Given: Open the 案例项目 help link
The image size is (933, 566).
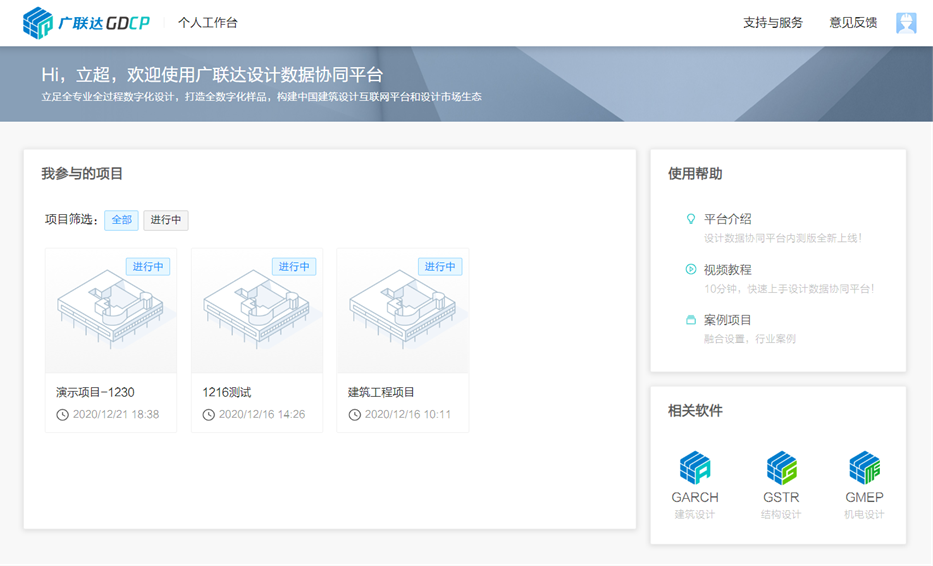Looking at the screenshot, I should pos(728,320).
